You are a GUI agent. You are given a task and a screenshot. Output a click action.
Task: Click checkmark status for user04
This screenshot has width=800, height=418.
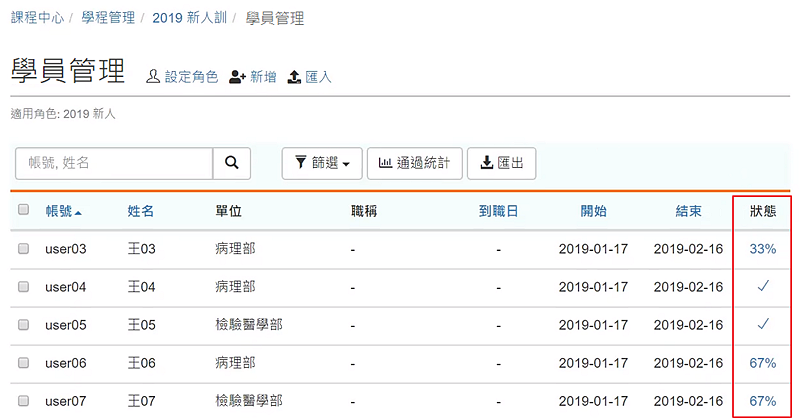coord(763,287)
